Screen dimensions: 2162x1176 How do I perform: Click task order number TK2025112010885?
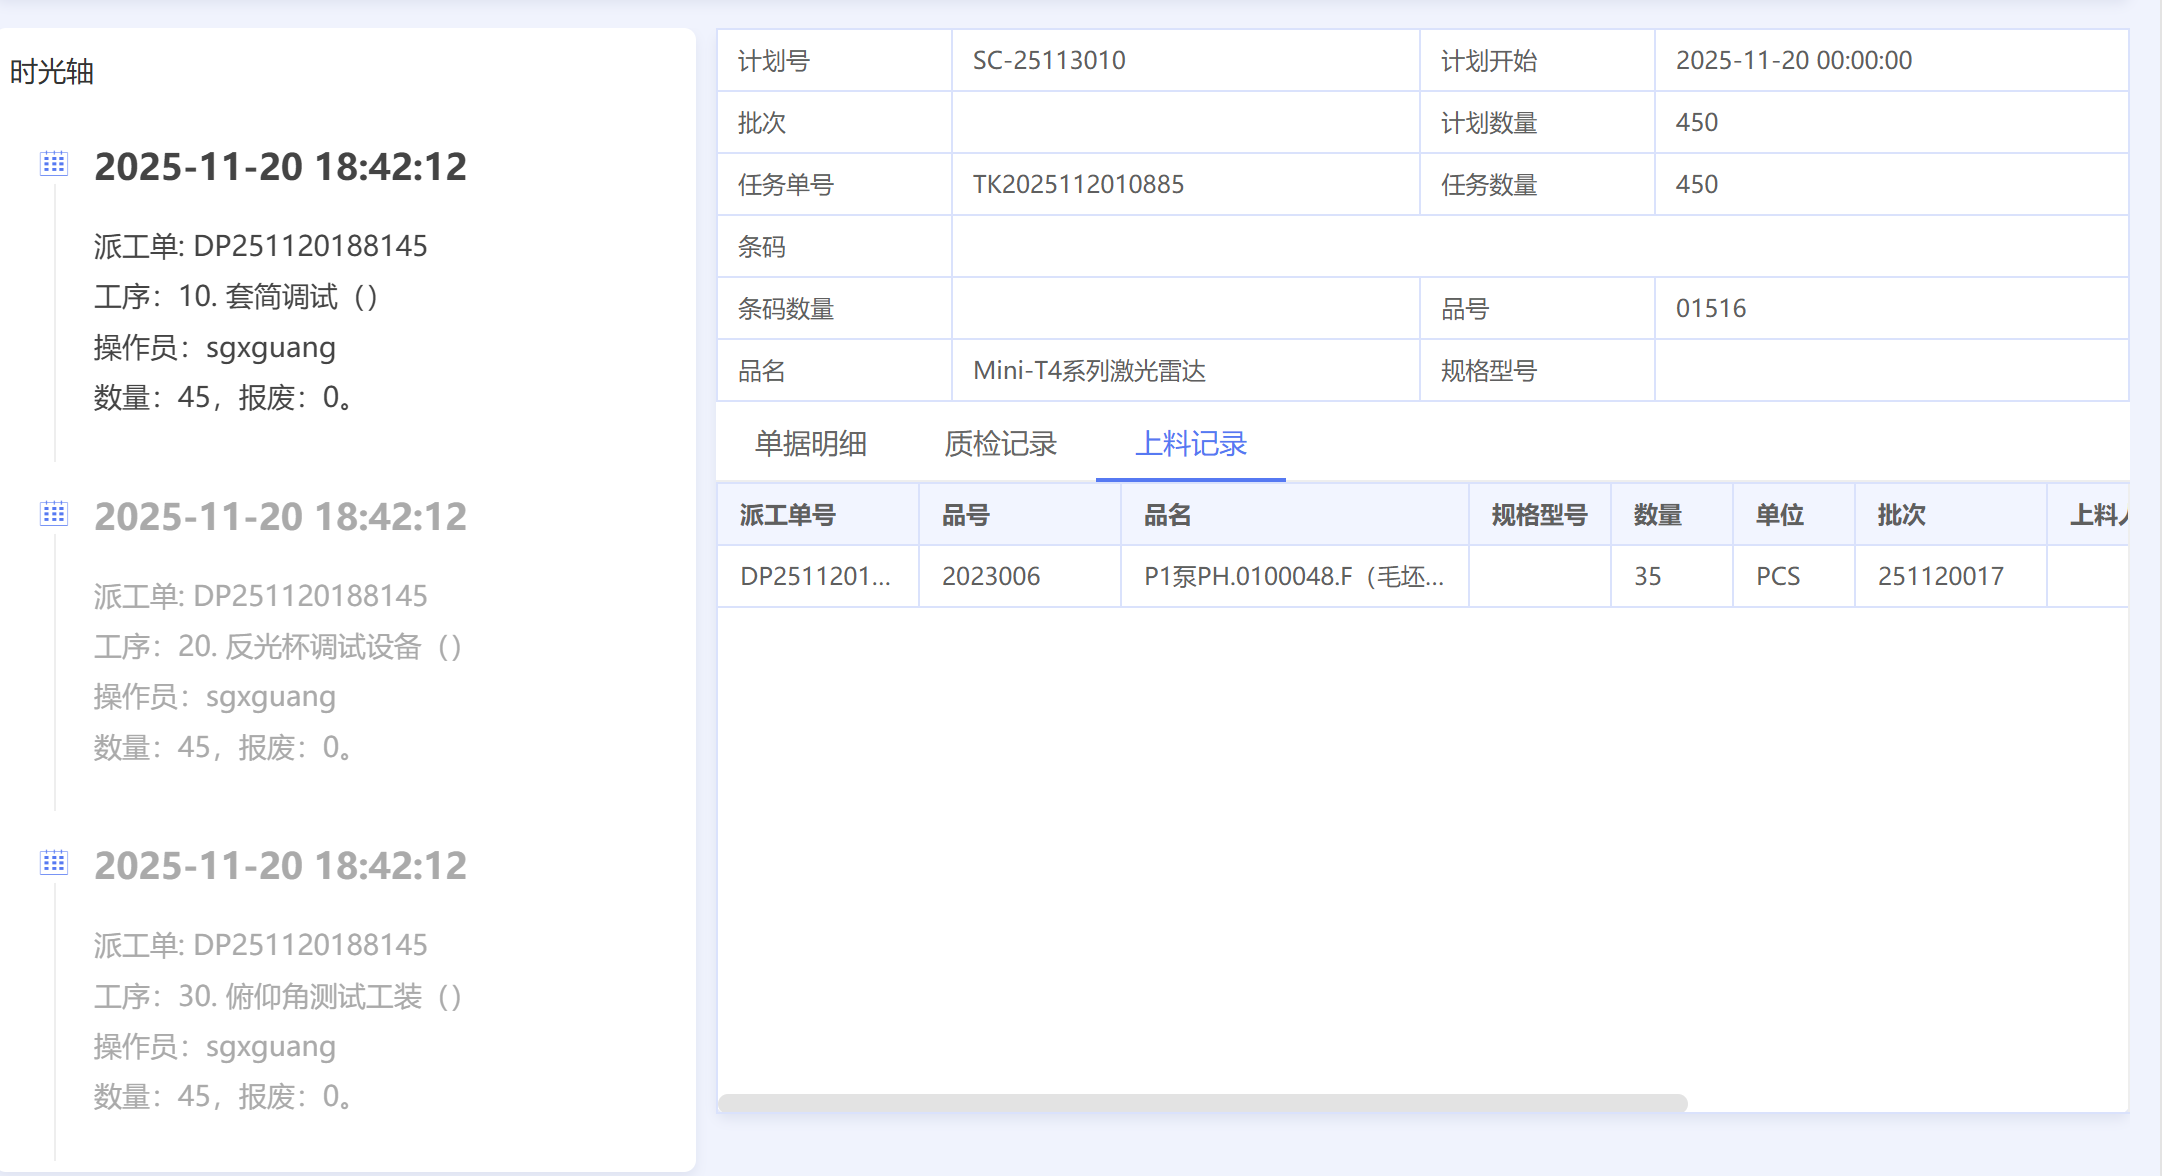1078,184
